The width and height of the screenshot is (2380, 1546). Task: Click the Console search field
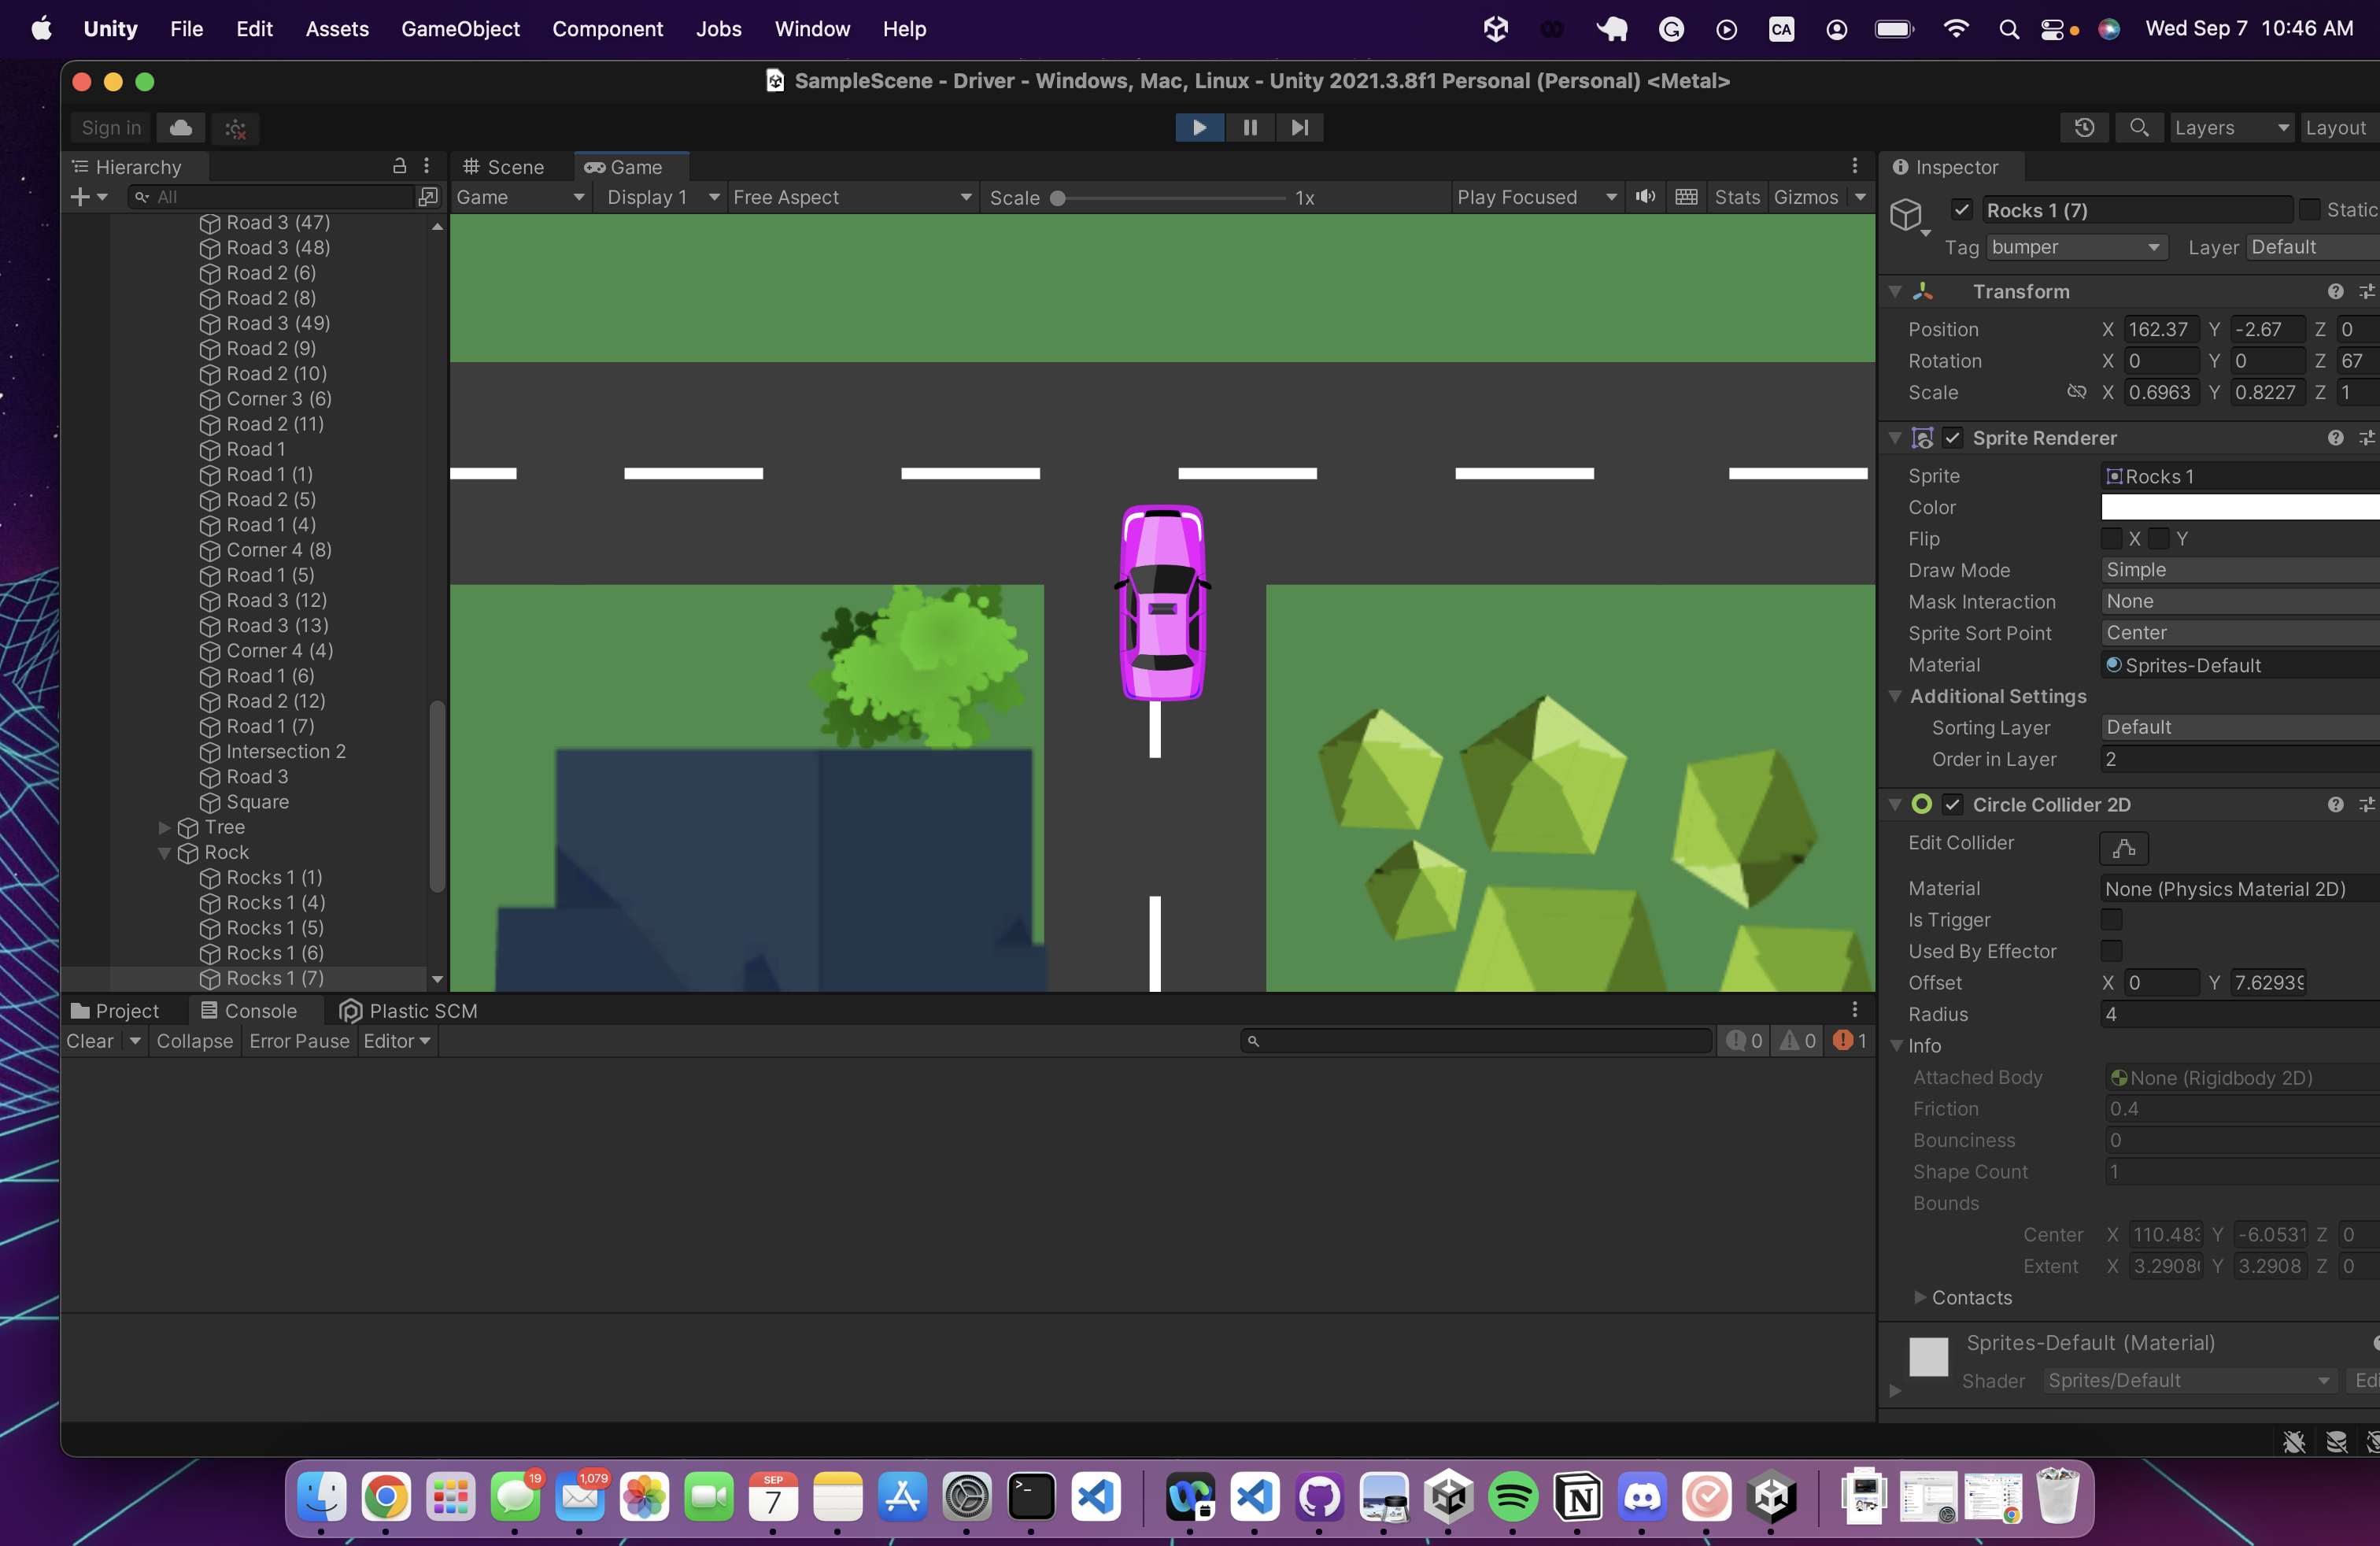coord(1475,1041)
